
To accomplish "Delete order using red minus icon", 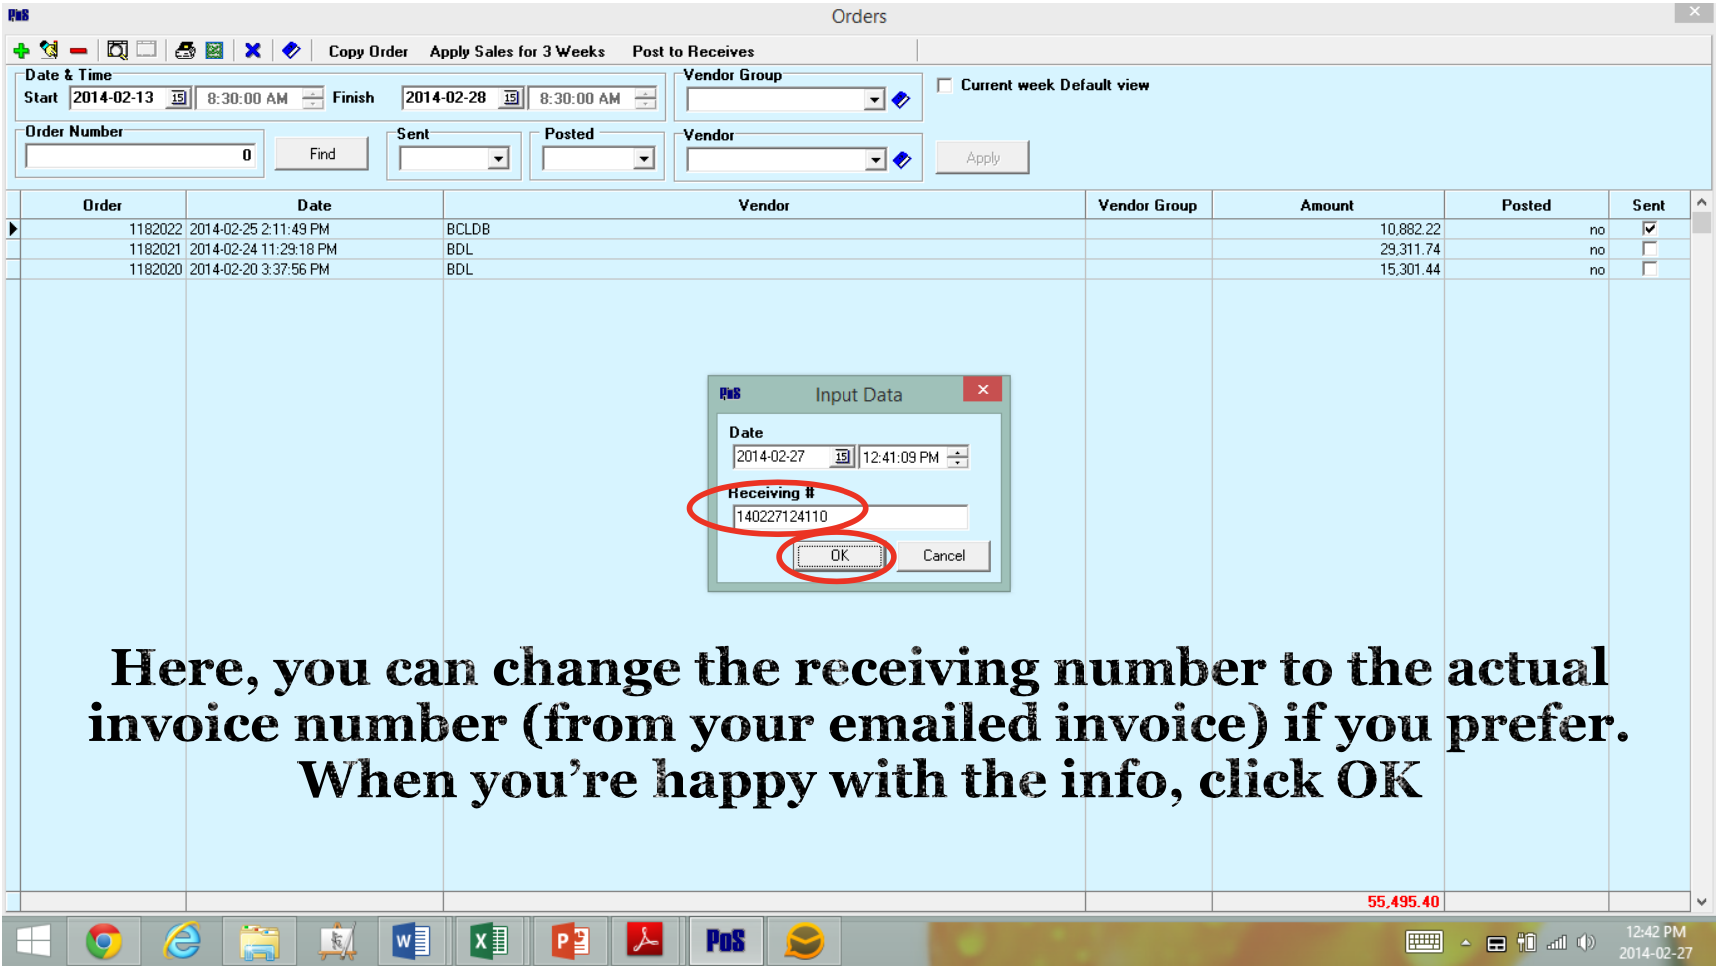I will (78, 51).
